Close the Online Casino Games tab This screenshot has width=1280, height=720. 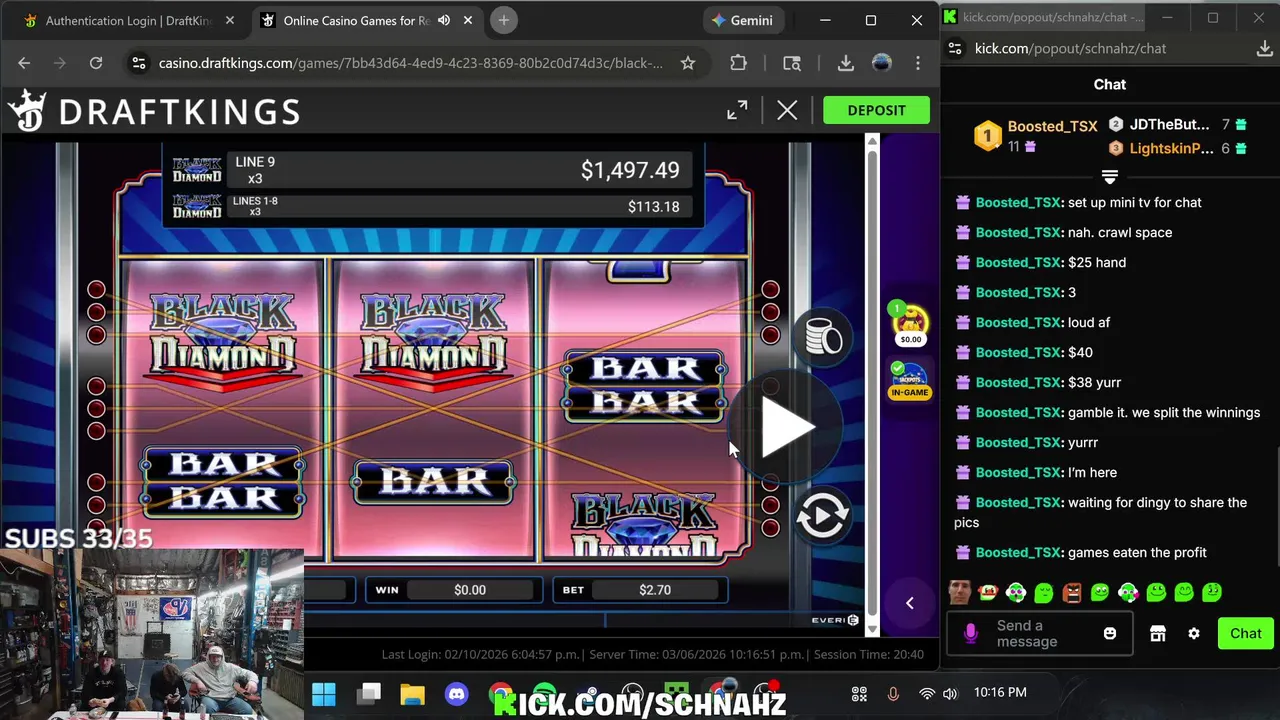(x=467, y=20)
